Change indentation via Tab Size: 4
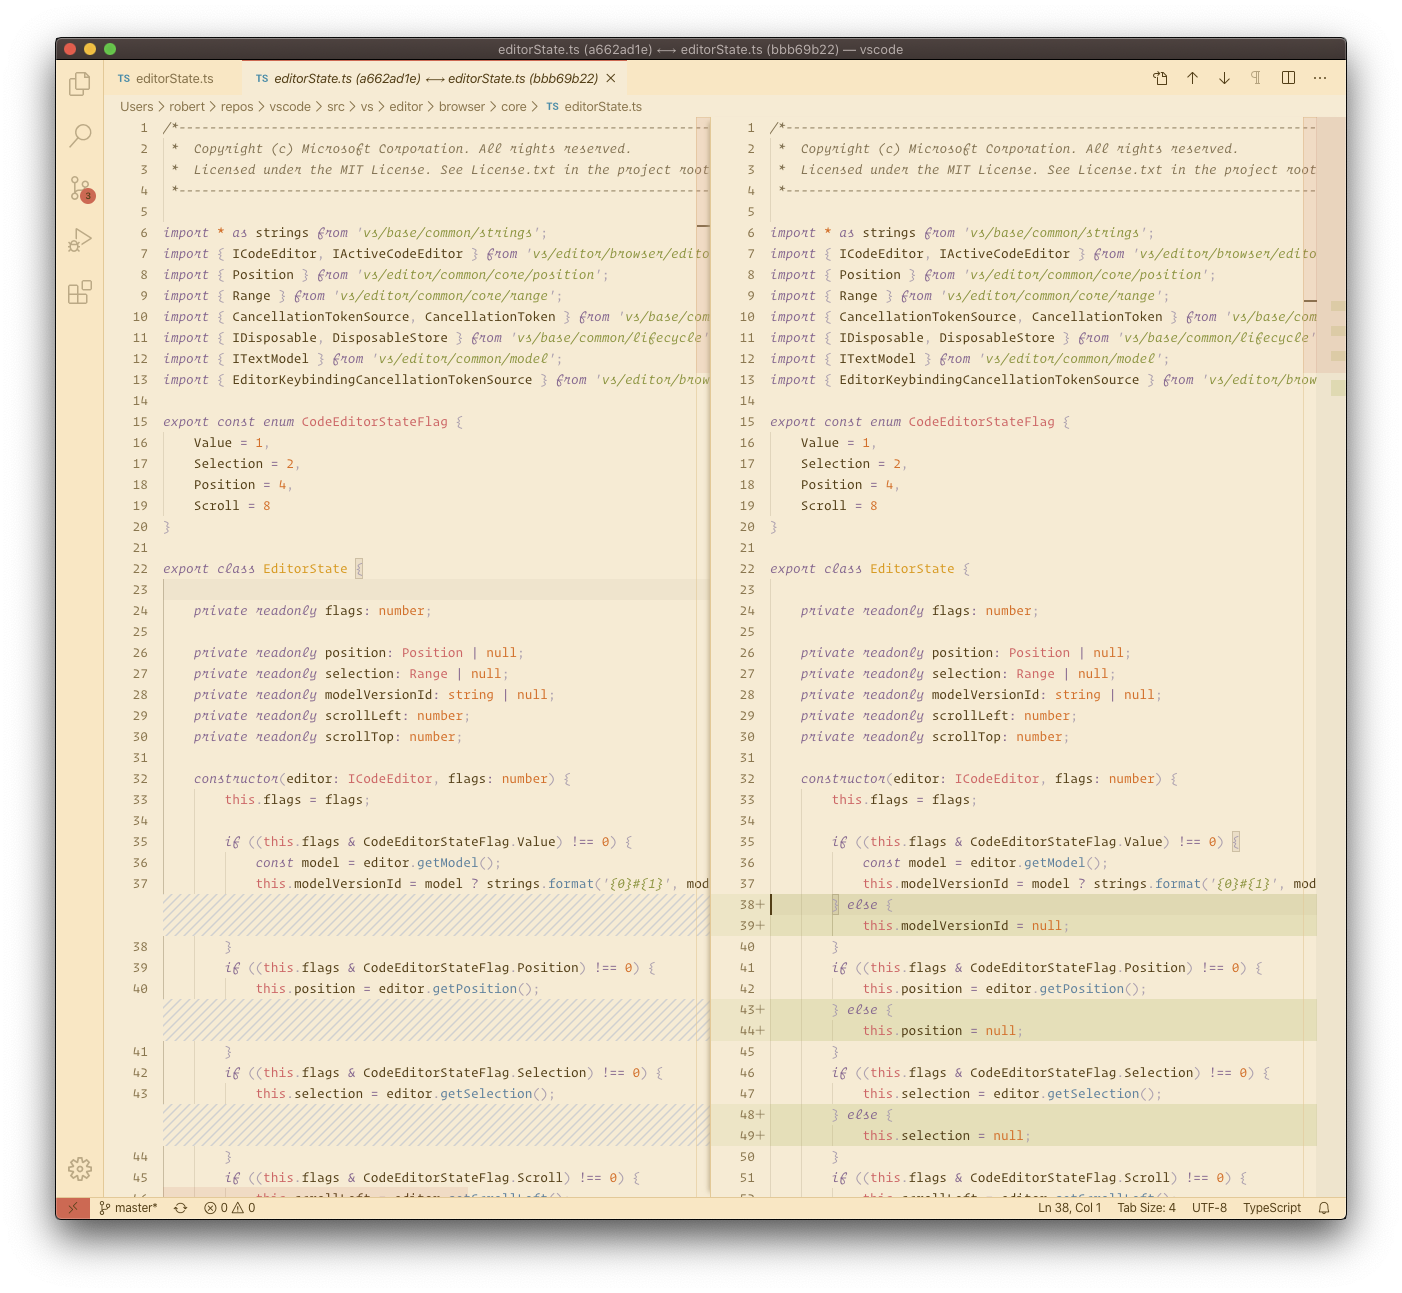The width and height of the screenshot is (1402, 1293). click(x=1146, y=1208)
